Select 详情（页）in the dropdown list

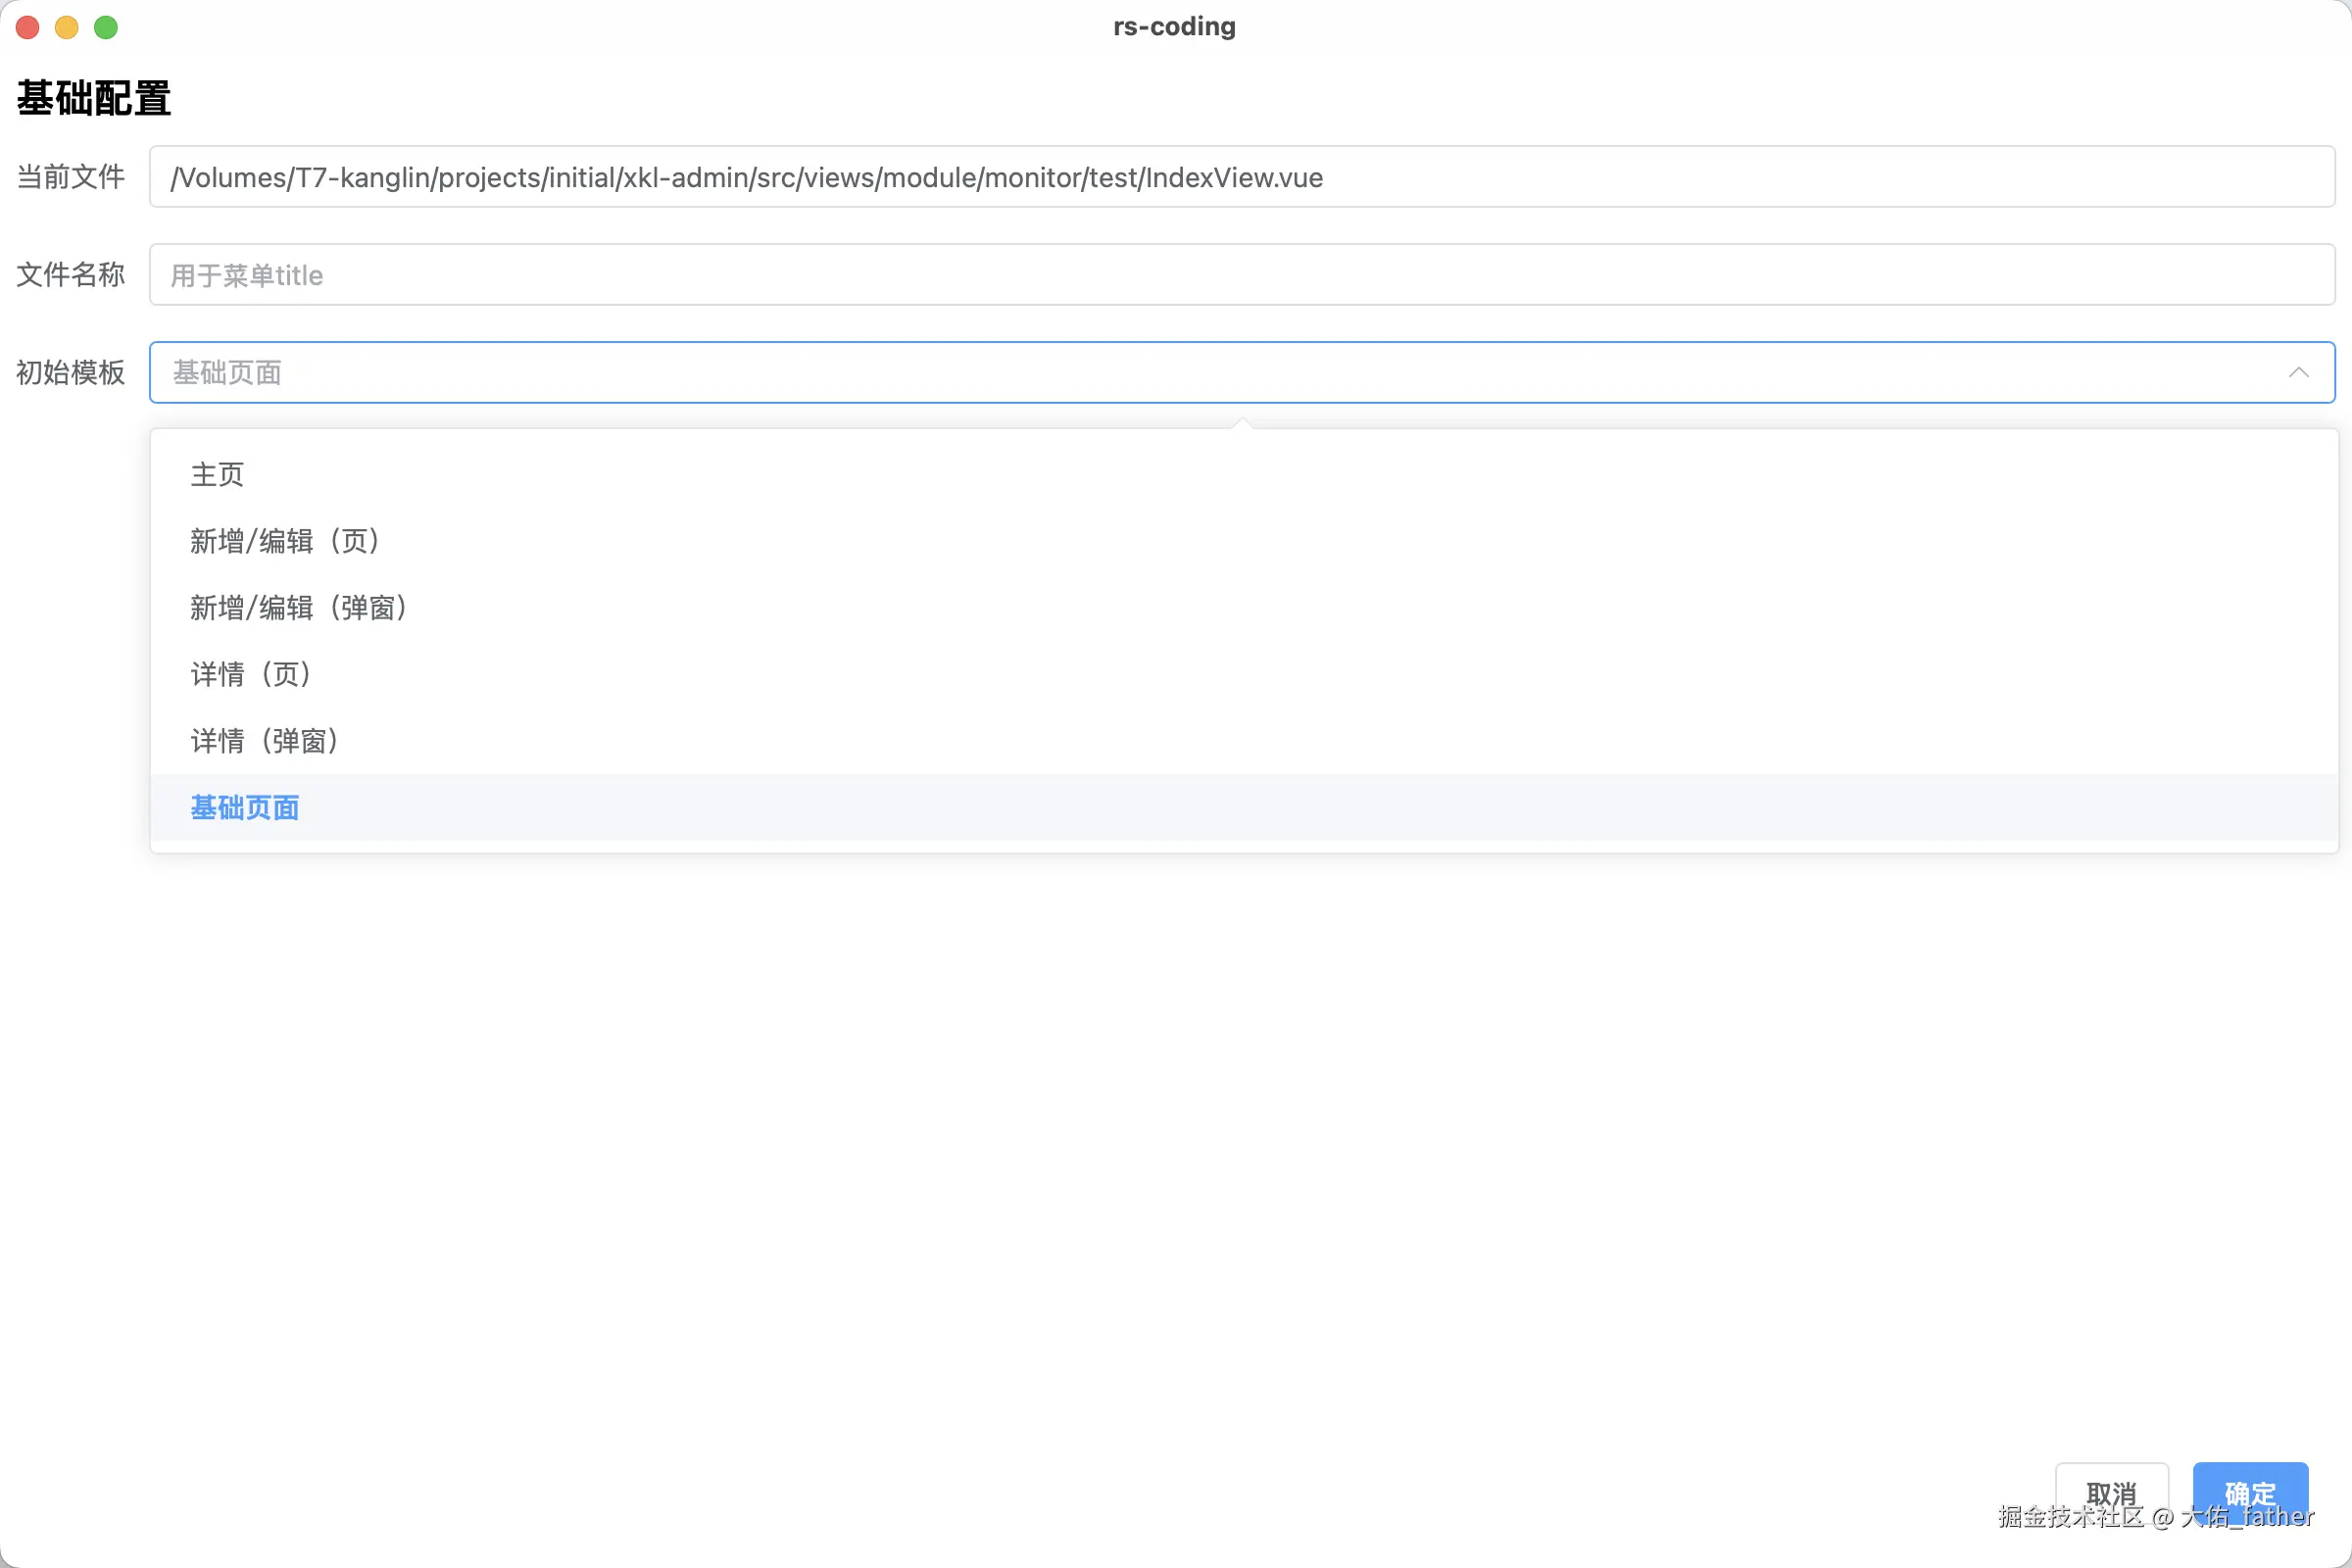(252, 674)
